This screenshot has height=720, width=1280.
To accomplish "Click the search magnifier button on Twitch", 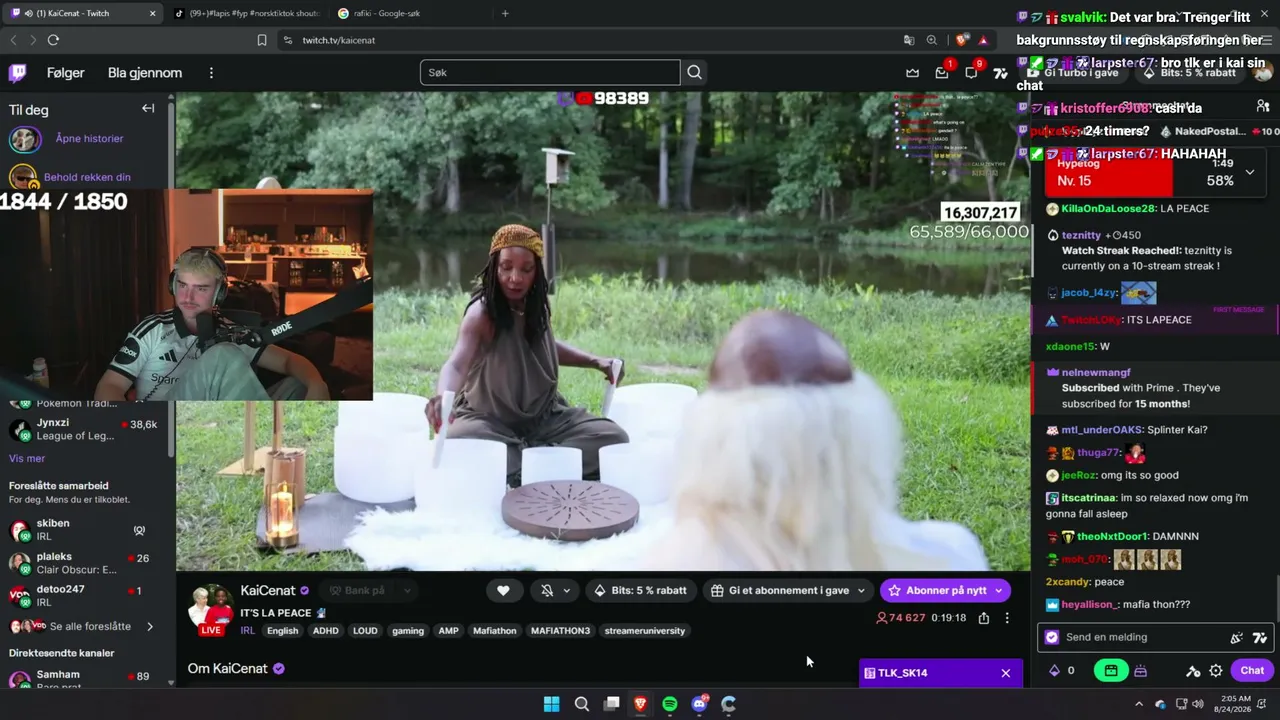I will (x=694, y=72).
